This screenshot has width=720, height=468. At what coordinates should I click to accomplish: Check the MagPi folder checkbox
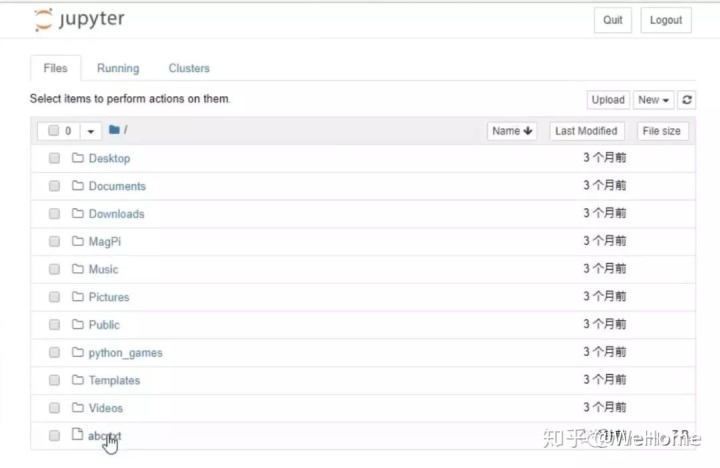click(54, 242)
